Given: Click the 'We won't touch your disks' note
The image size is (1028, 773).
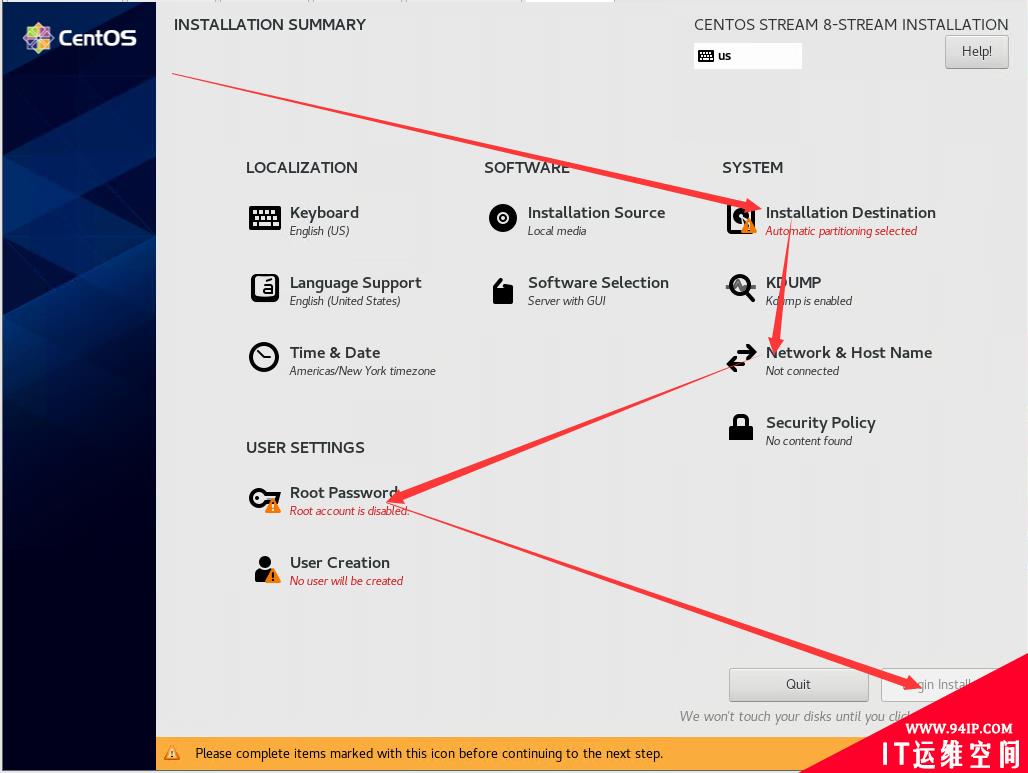Looking at the screenshot, I should [x=796, y=717].
